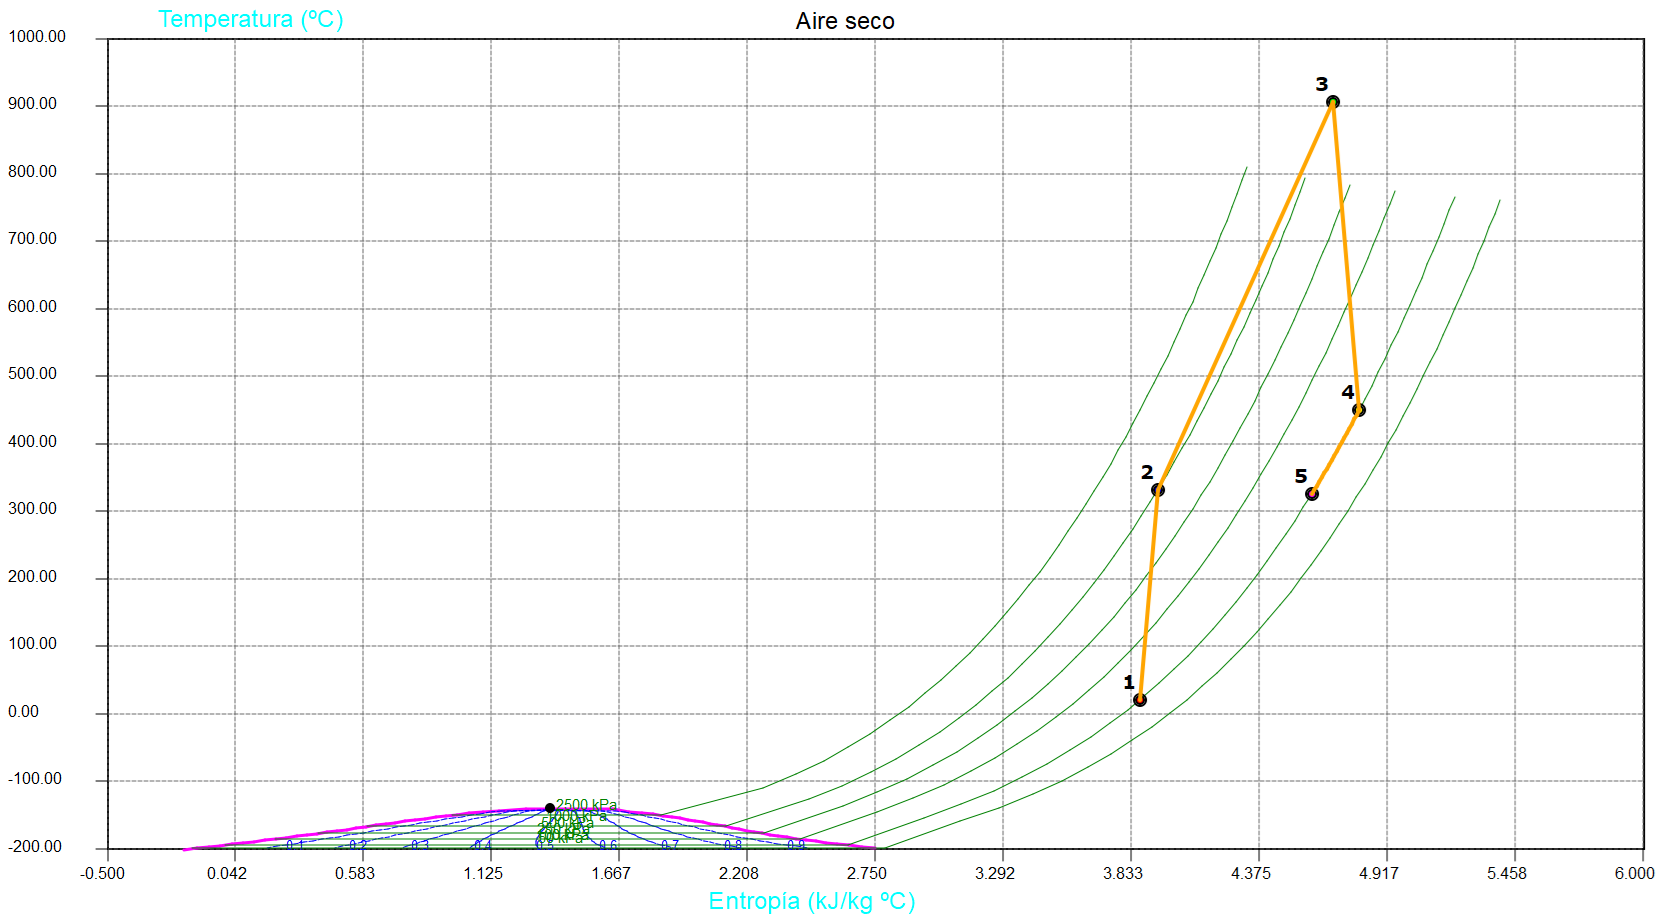
Task: Click the 2500 kPa isobar label
Action: (586, 805)
